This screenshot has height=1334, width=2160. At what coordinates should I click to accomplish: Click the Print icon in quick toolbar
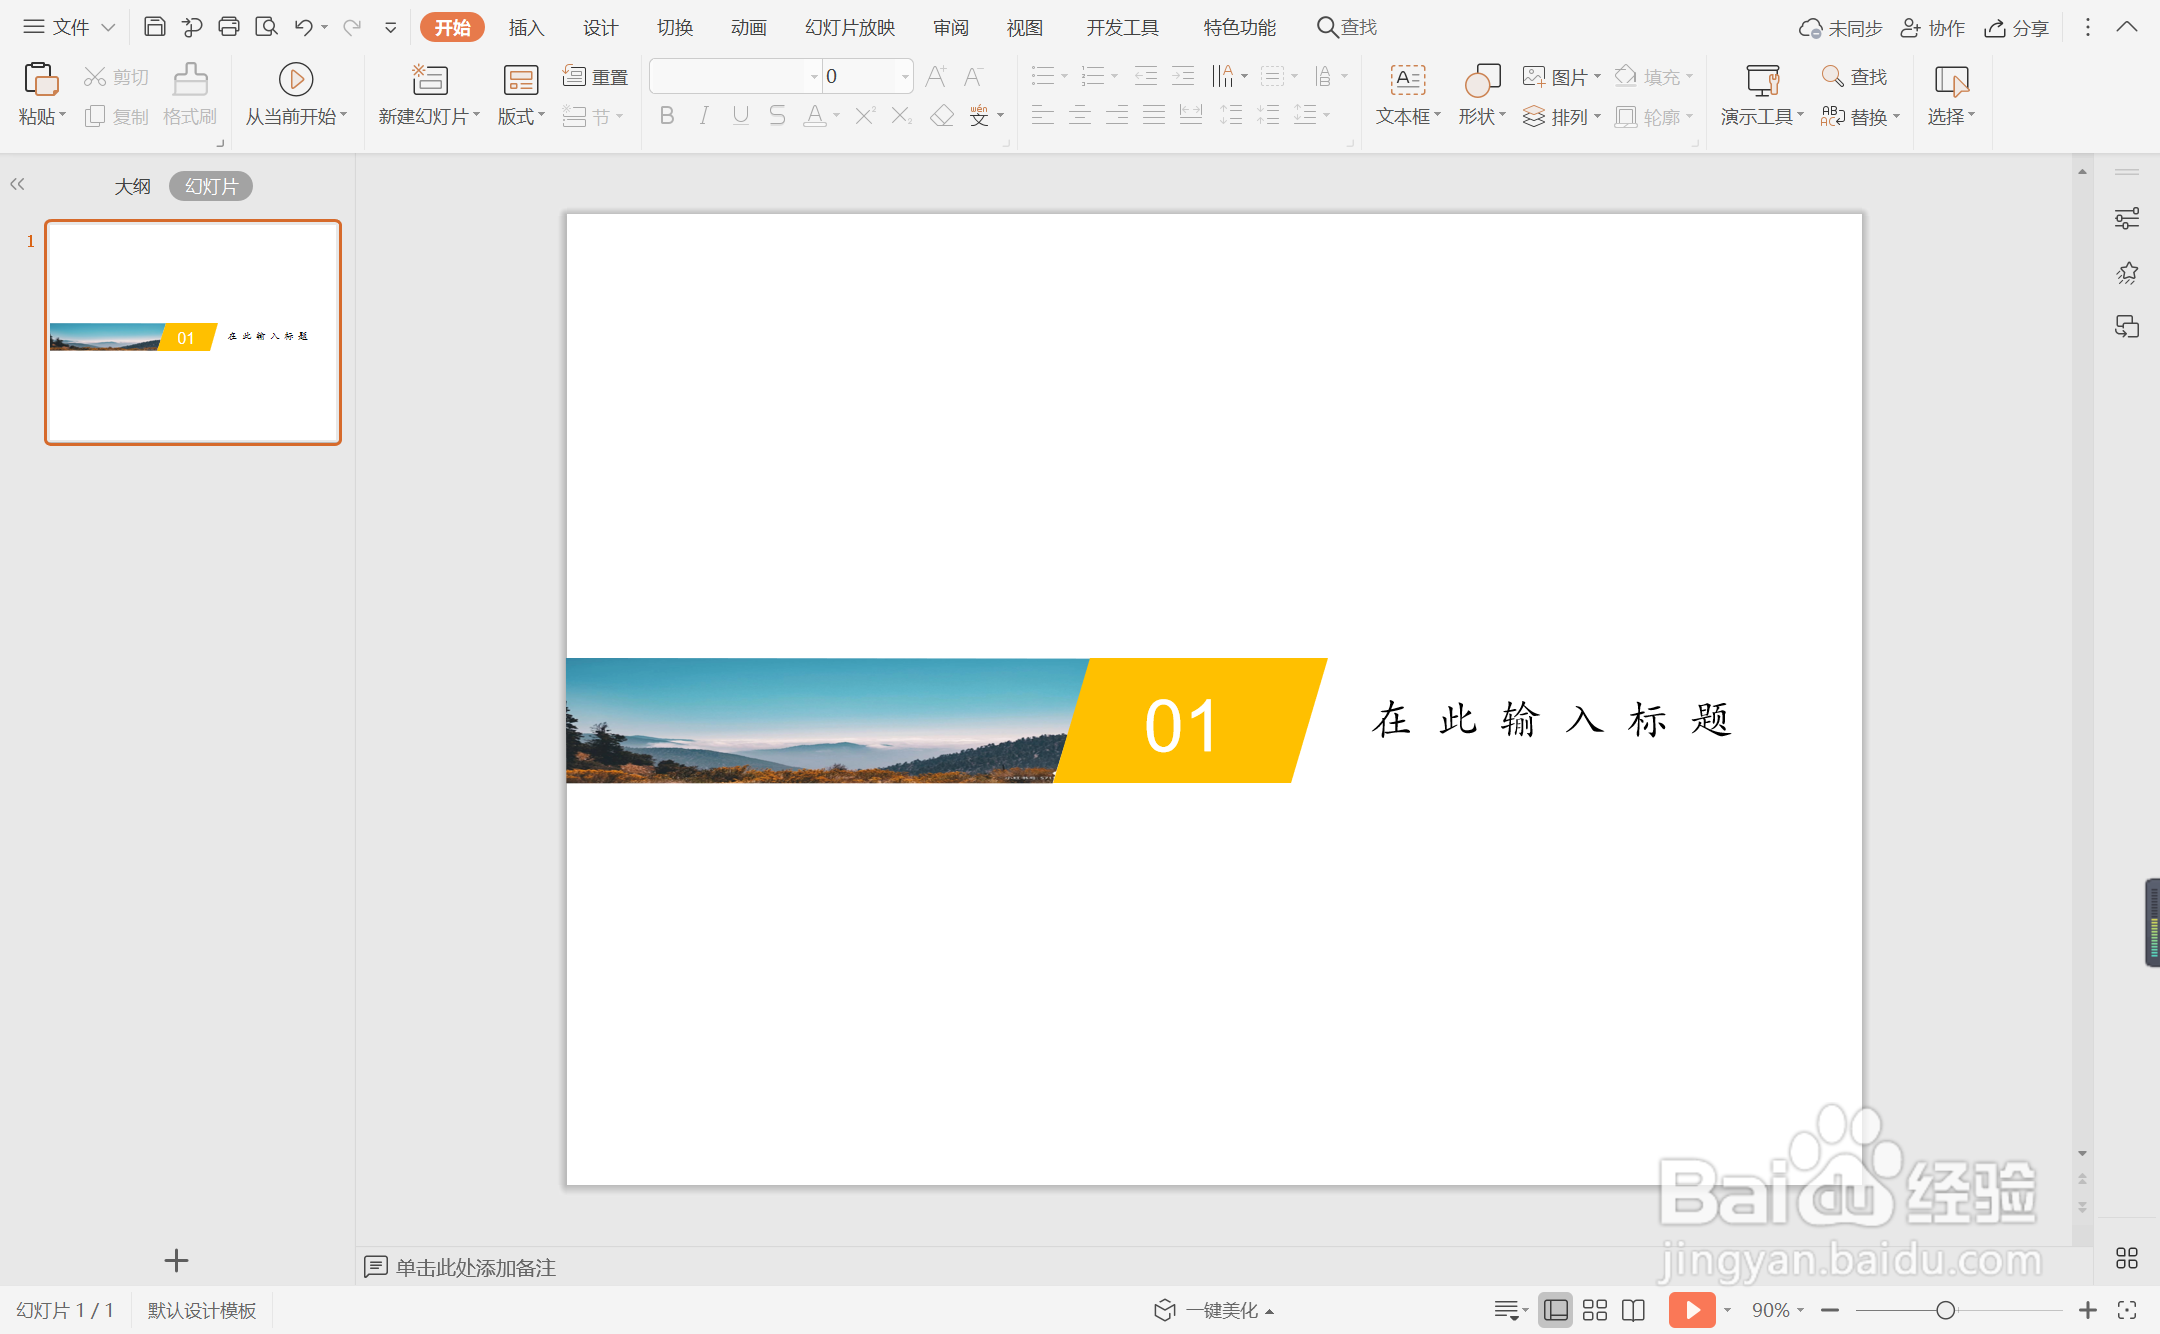point(229,27)
